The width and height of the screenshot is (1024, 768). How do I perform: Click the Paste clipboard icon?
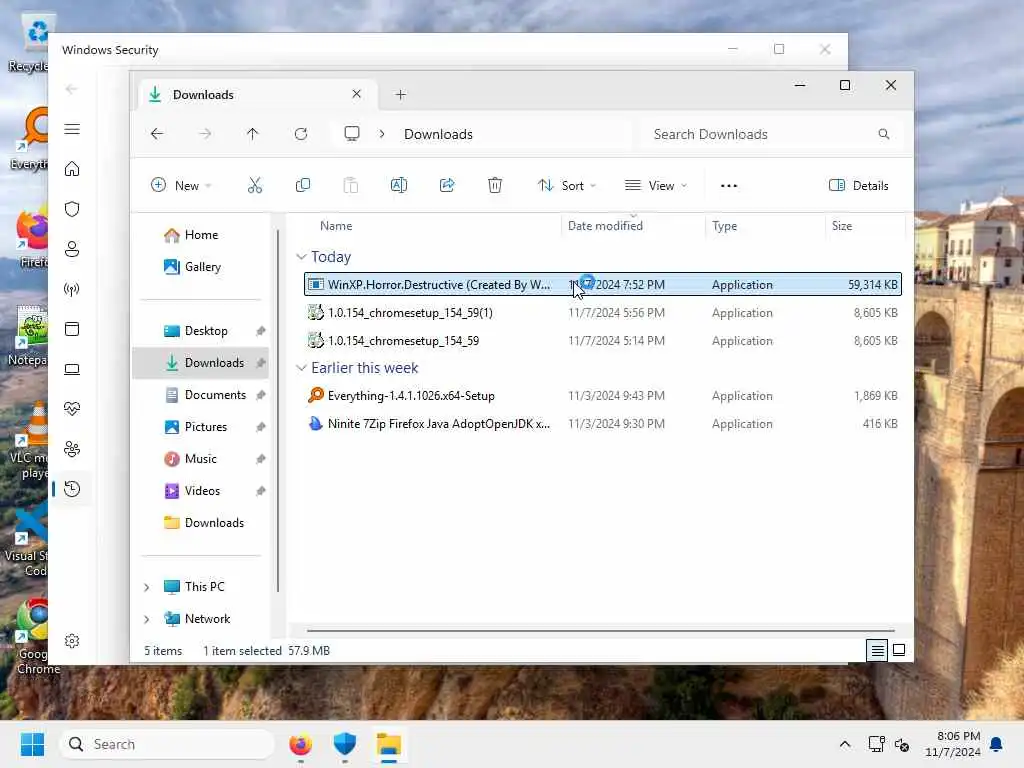pos(351,185)
